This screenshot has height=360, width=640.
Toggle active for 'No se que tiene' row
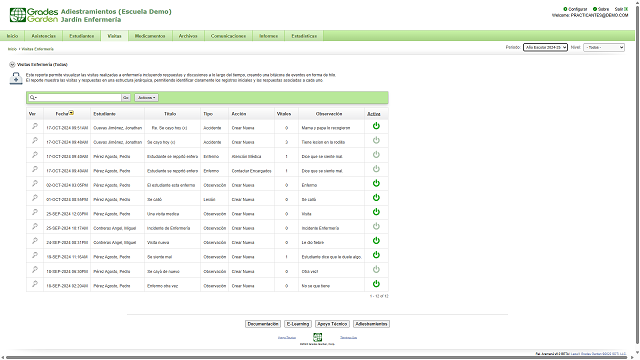click(376, 284)
